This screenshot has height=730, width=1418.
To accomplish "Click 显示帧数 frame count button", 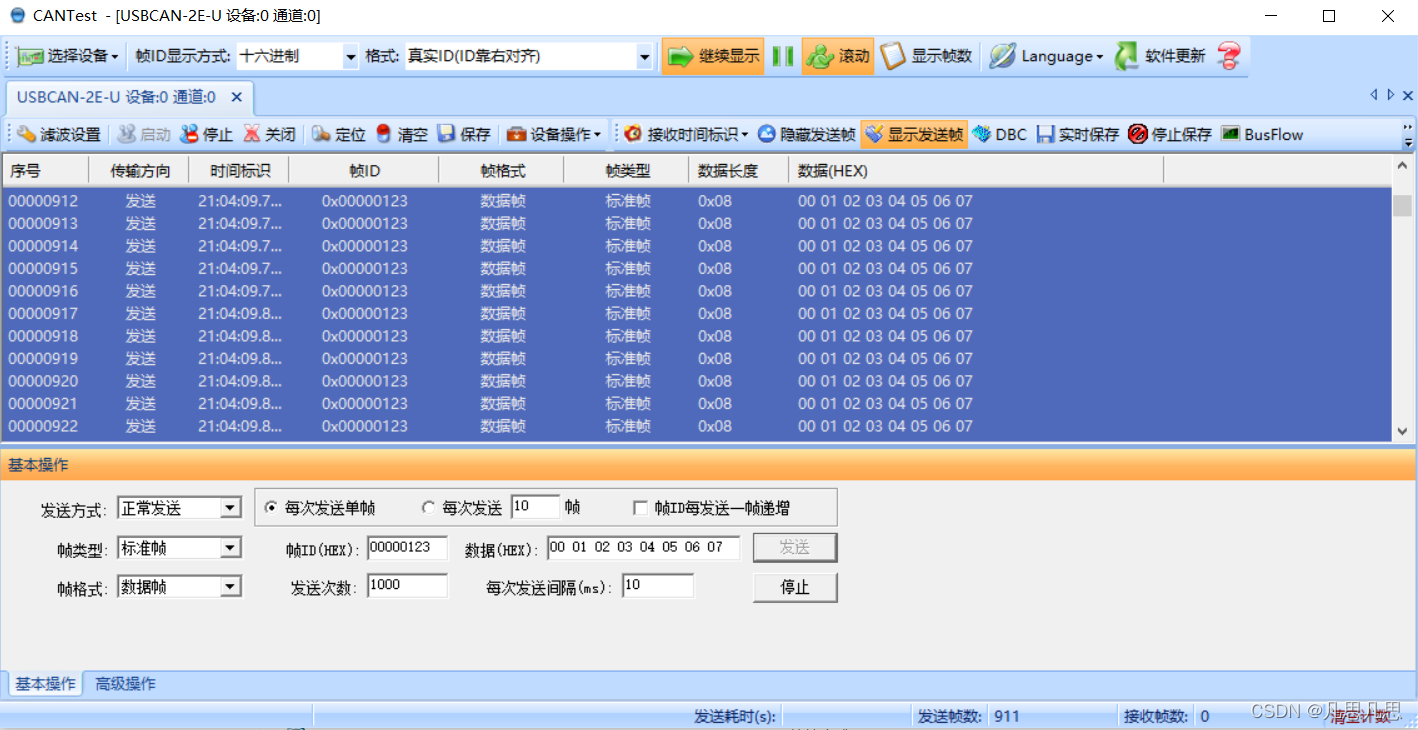I will 927,56.
